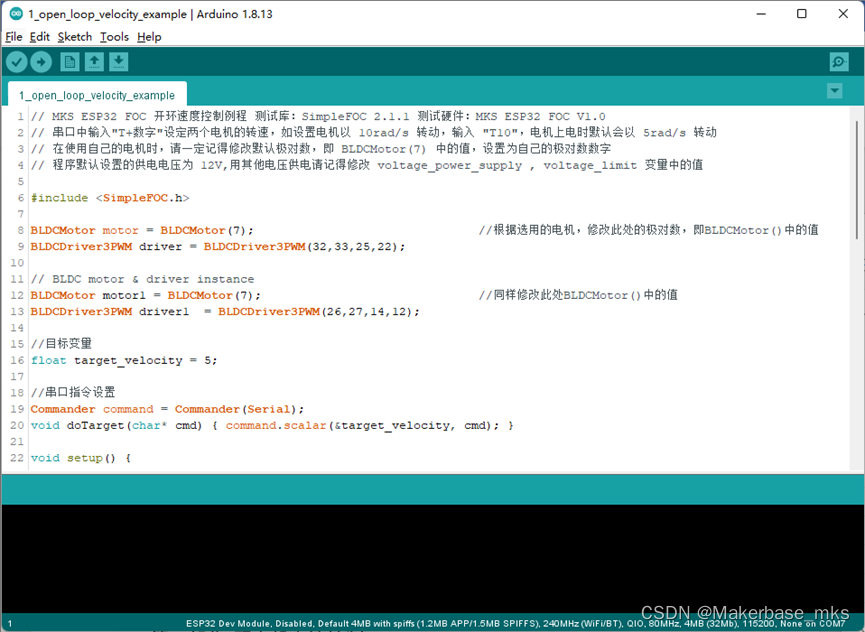Click the Arduino logo in the title bar

pos(17,14)
